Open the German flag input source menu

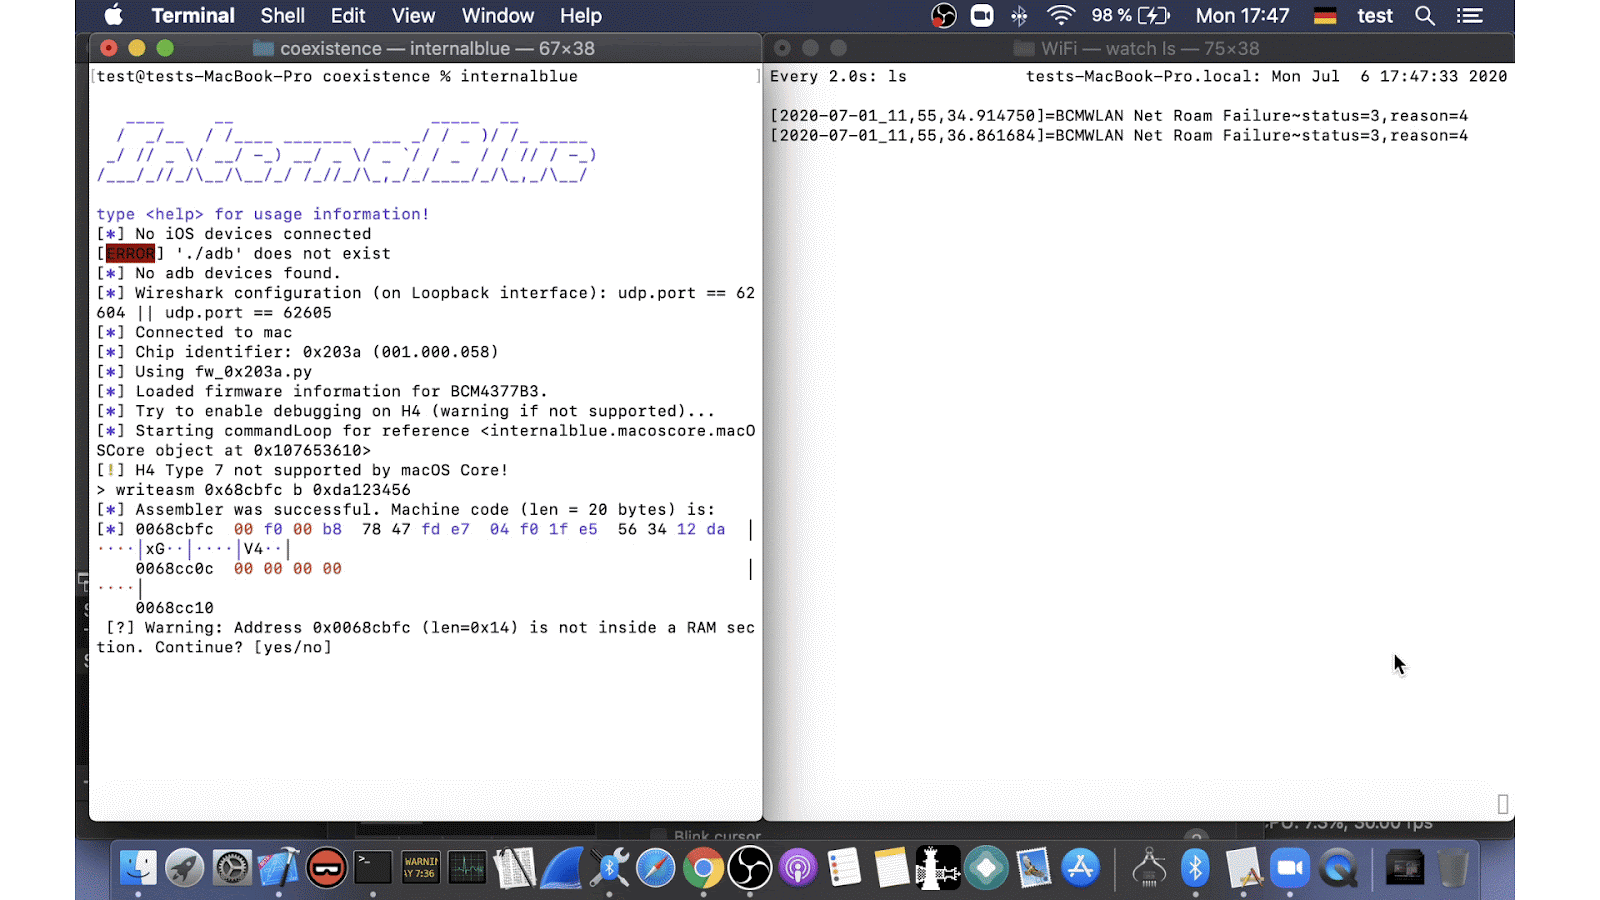click(1325, 16)
